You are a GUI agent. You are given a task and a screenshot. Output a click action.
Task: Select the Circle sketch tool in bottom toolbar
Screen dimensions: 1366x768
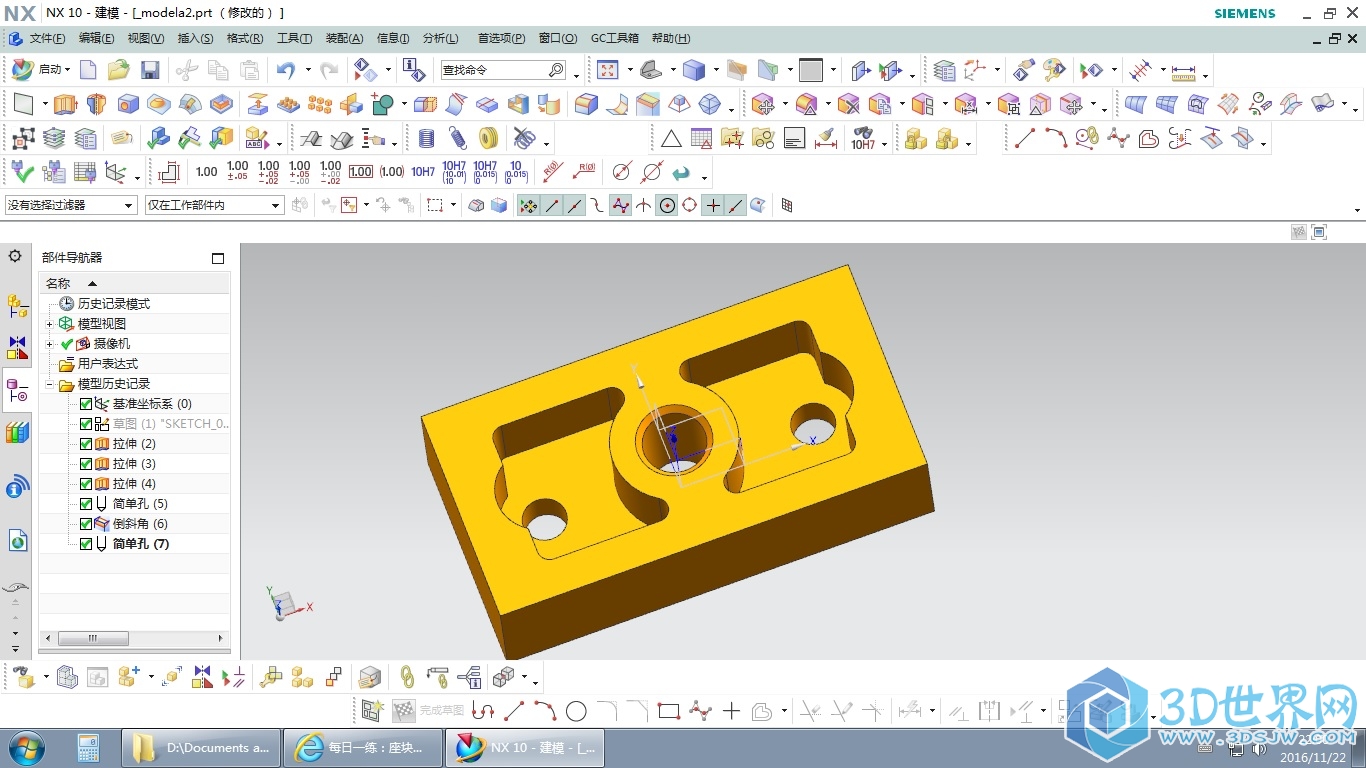(576, 711)
